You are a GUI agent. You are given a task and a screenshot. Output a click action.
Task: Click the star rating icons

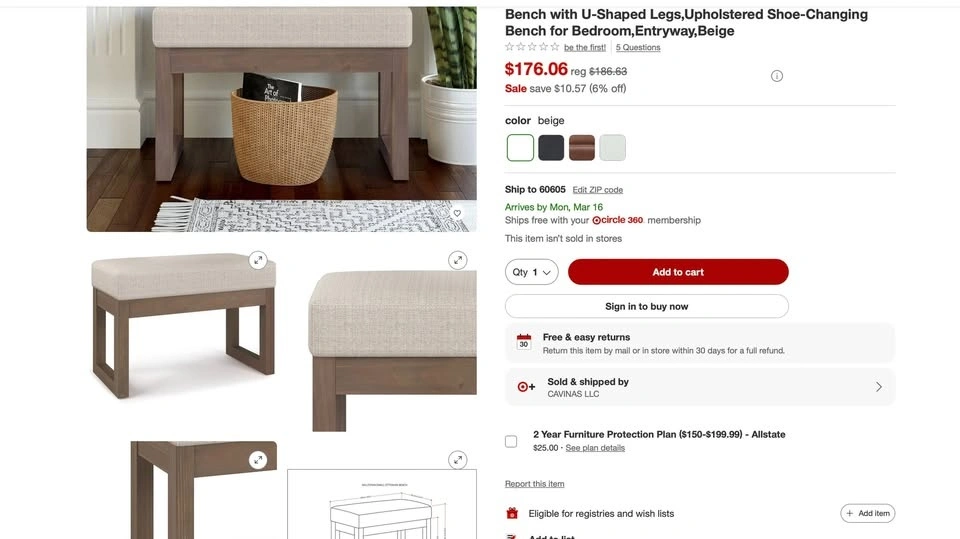coord(532,47)
